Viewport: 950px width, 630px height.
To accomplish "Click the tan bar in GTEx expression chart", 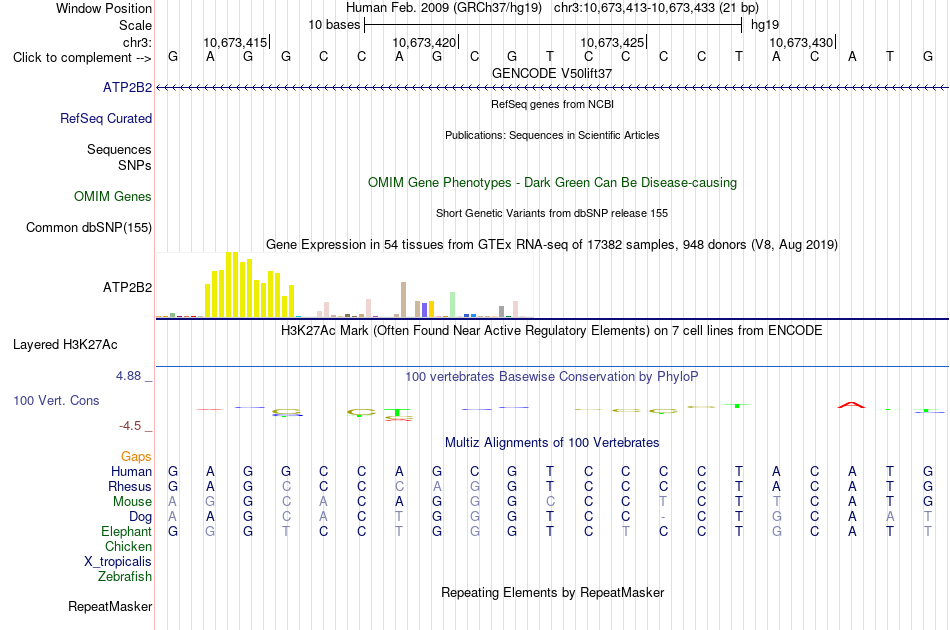I will 404,299.
